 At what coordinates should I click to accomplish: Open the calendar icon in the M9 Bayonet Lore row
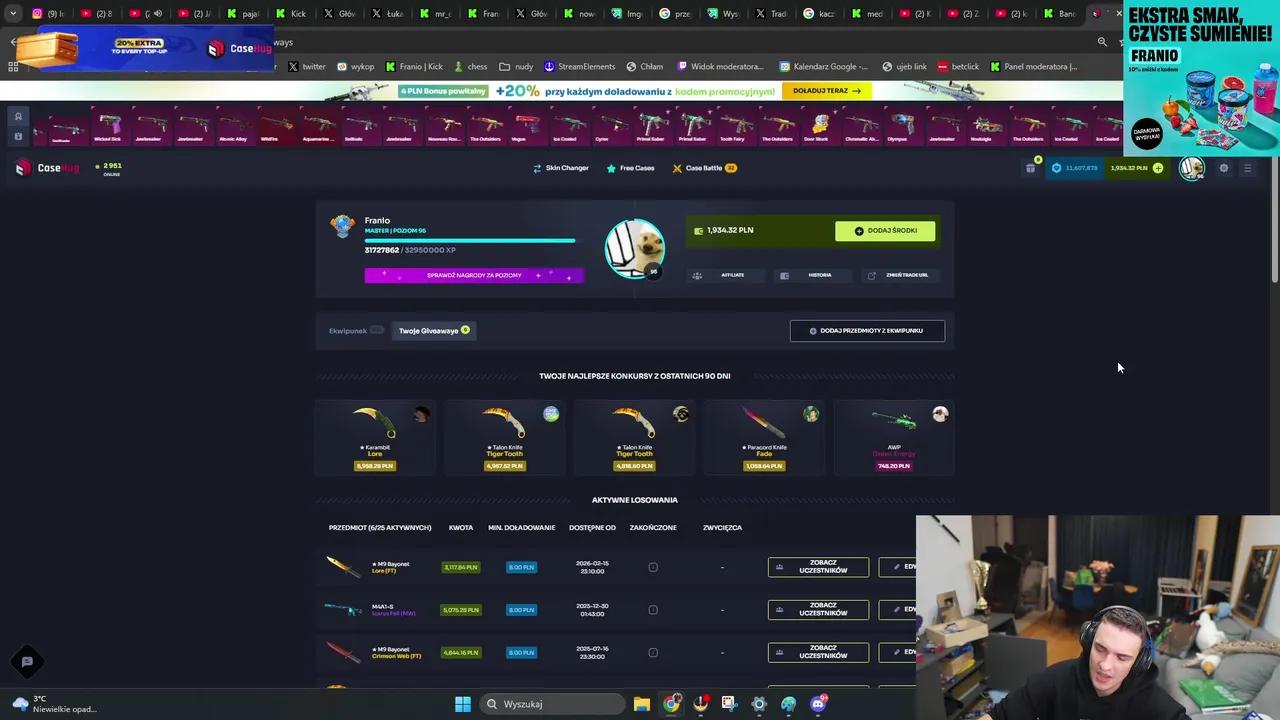click(653, 567)
